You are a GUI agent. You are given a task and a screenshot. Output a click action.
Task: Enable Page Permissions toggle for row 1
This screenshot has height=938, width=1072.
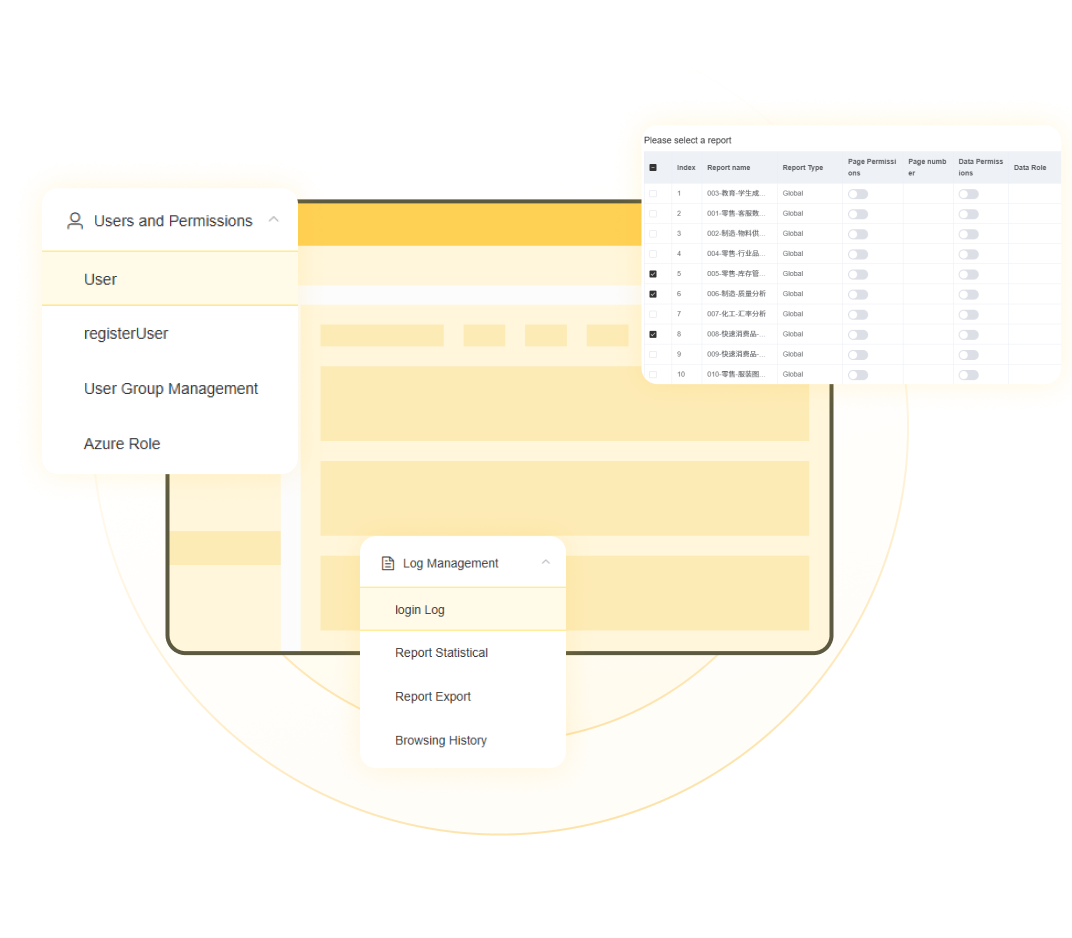858,194
